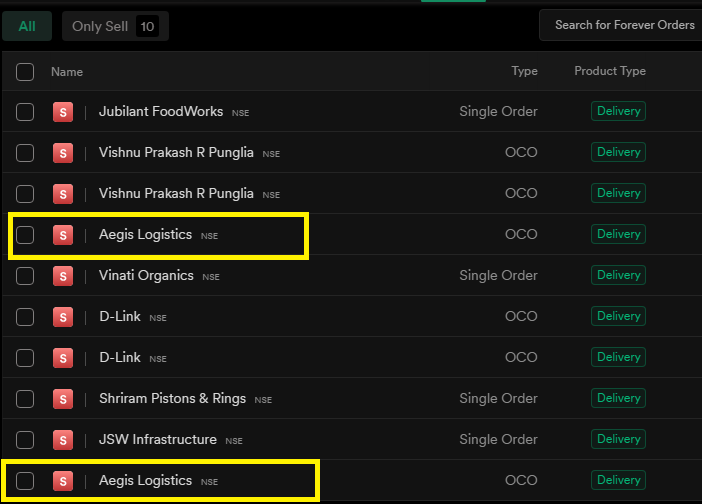702x504 pixels.
Task: Tick the Shriram Pistons & Rings checkbox
Action: (25, 399)
